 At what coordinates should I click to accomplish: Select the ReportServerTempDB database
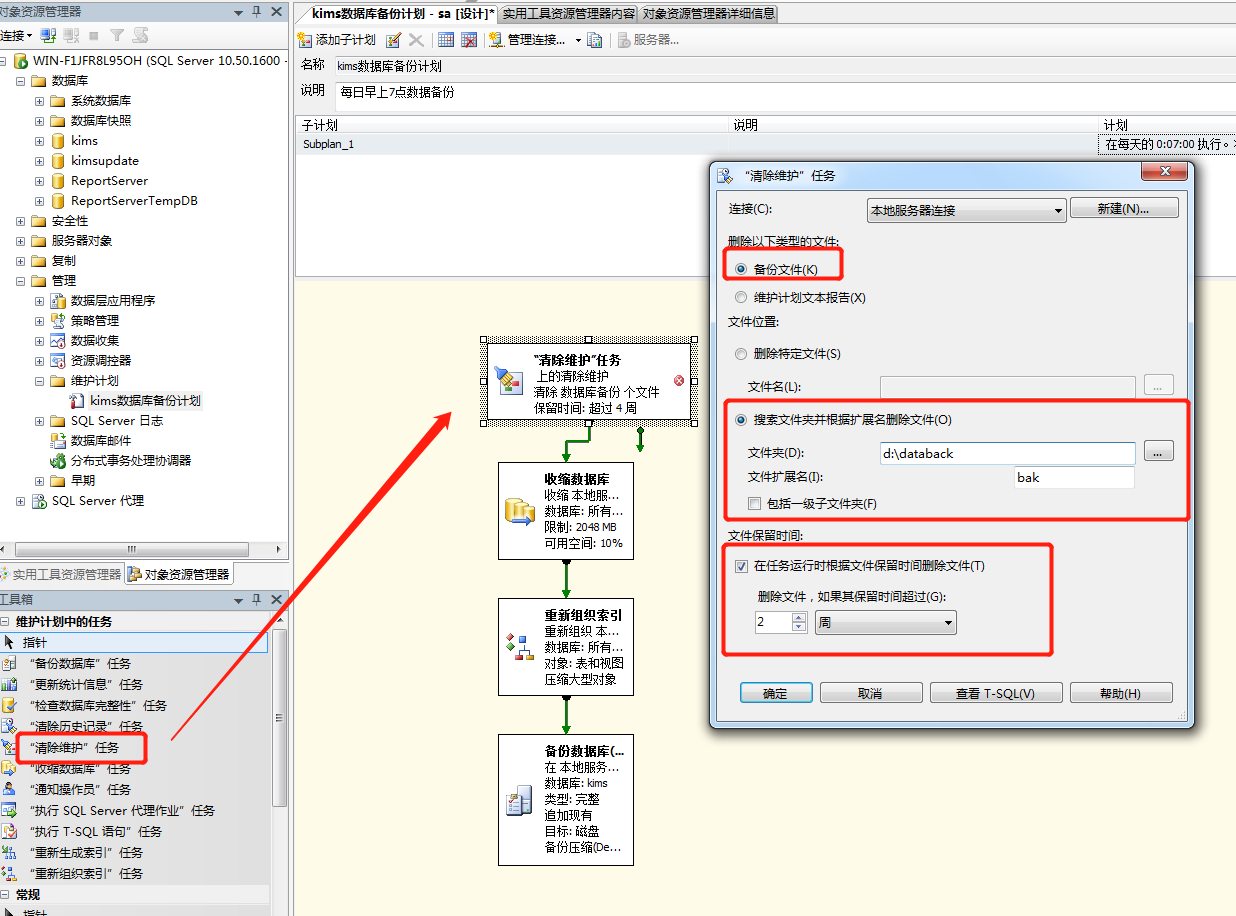tap(134, 200)
